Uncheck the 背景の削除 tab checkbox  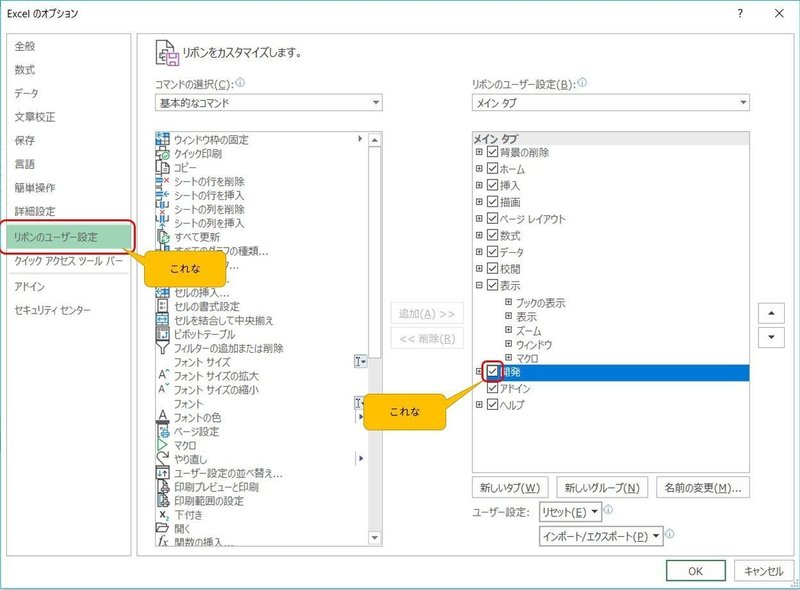pos(492,152)
